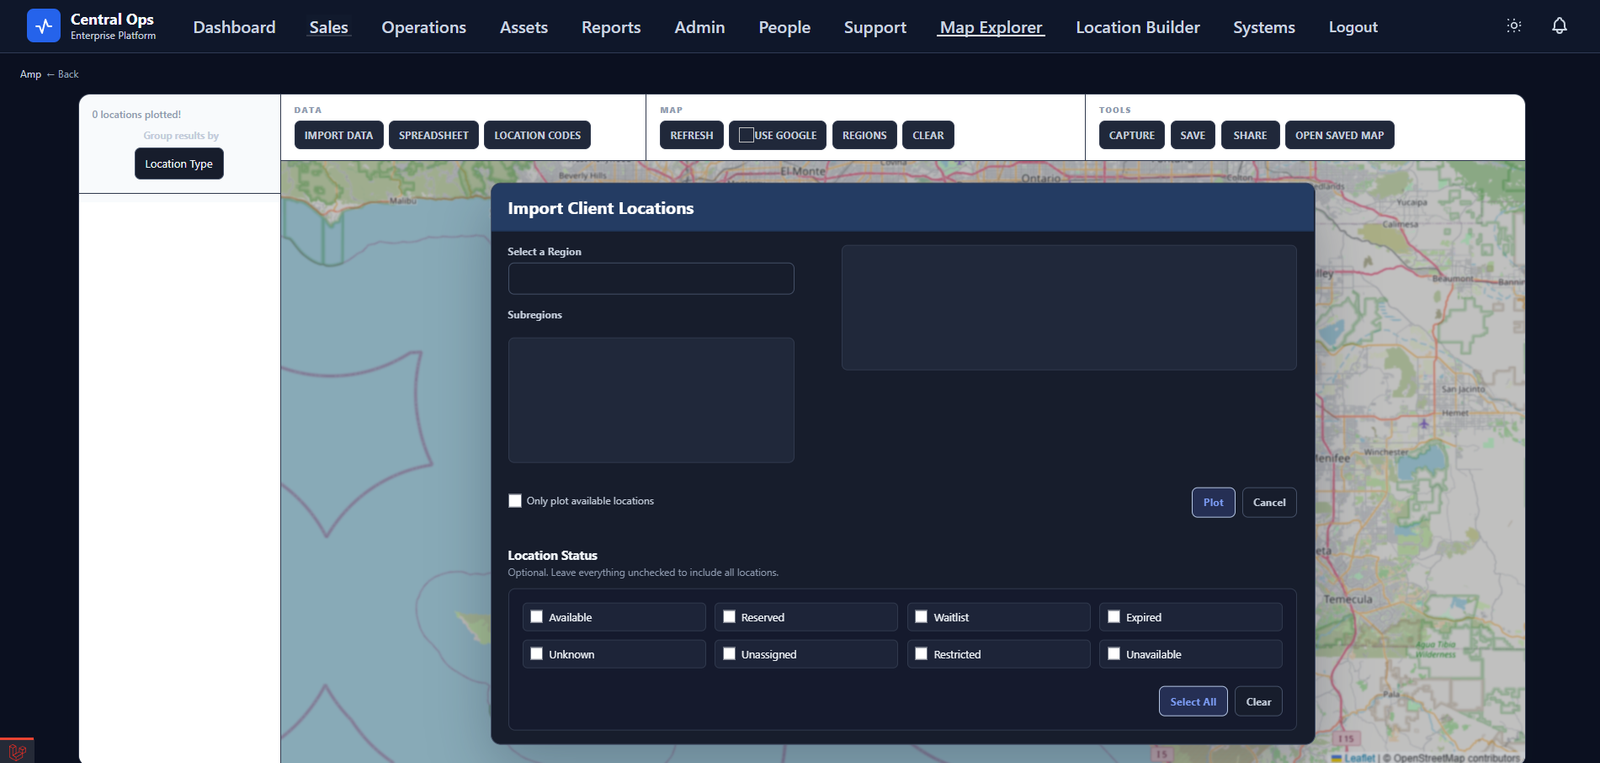Click the Amp breadcrumb link
The width and height of the screenshot is (1600, 763).
click(x=31, y=74)
